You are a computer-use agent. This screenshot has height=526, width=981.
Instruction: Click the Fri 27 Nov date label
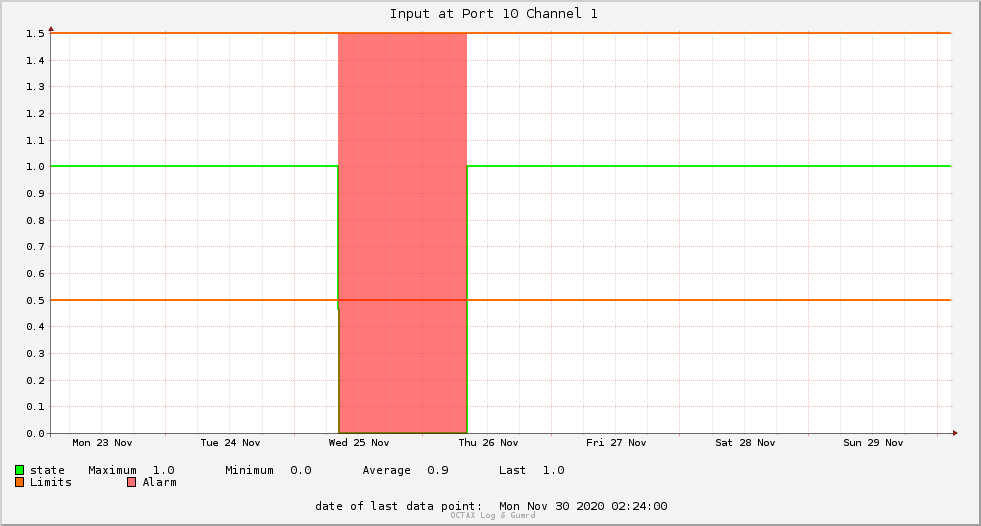coord(616,443)
